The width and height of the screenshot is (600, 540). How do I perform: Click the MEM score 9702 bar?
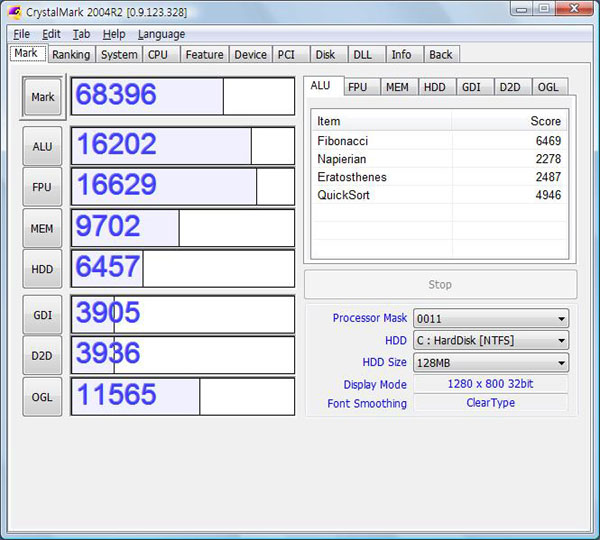[183, 228]
